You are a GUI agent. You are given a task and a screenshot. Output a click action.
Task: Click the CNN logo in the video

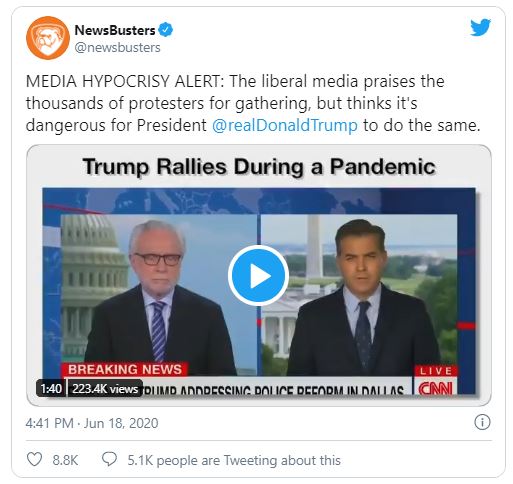click(x=435, y=387)
